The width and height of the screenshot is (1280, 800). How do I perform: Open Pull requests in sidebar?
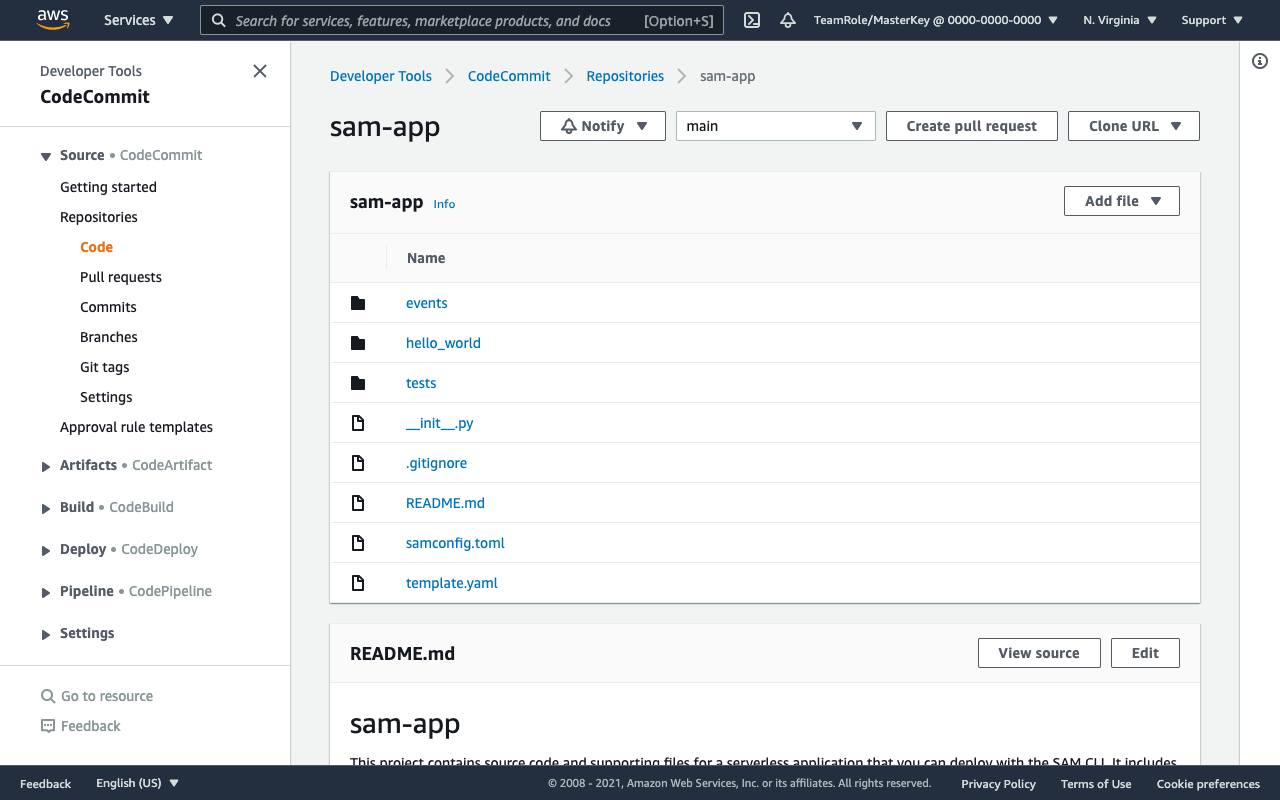tap(121, 277)
